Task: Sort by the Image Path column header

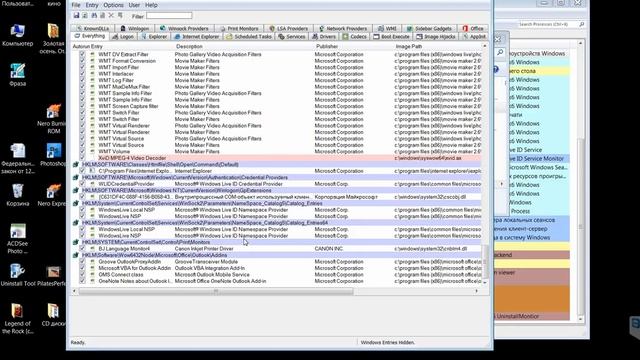Action: point(438,47)
